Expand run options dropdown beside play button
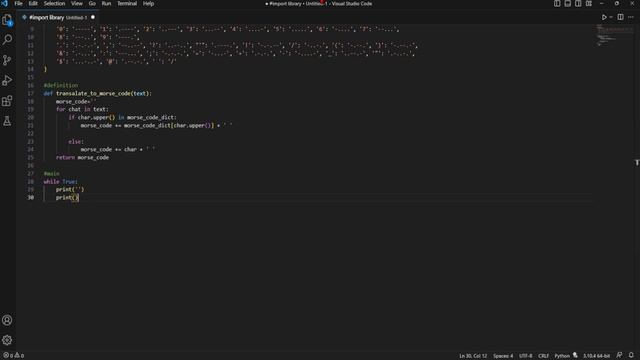Screen dimensions: 640x360 611,17
